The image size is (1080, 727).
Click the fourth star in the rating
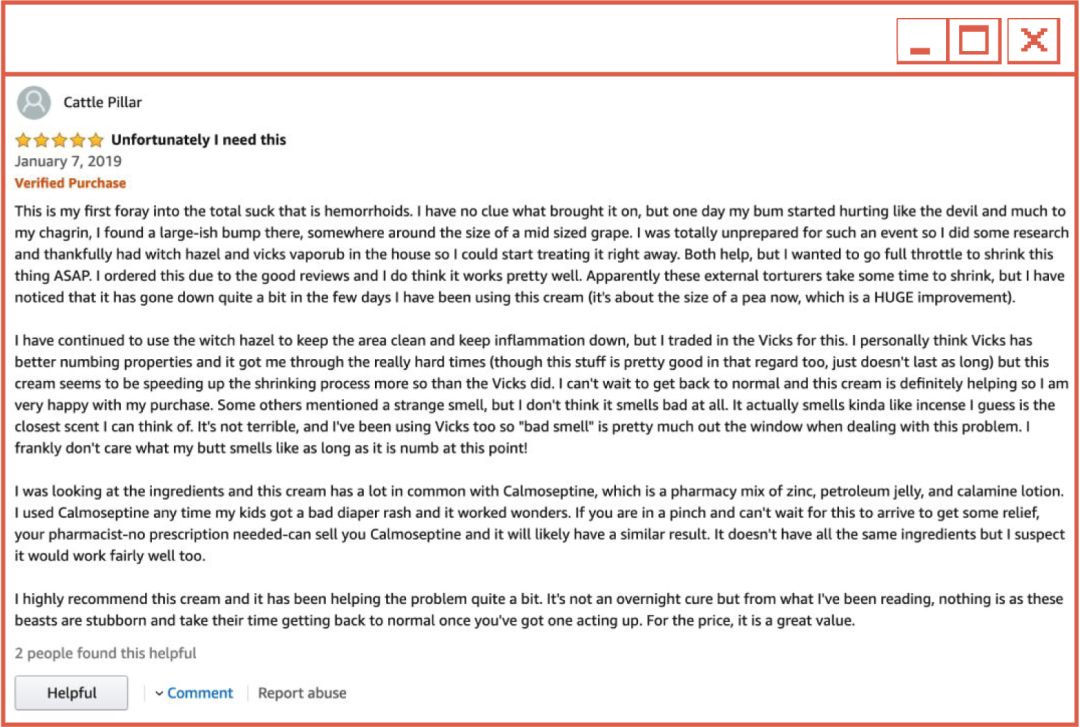click(x=77, y=140)
